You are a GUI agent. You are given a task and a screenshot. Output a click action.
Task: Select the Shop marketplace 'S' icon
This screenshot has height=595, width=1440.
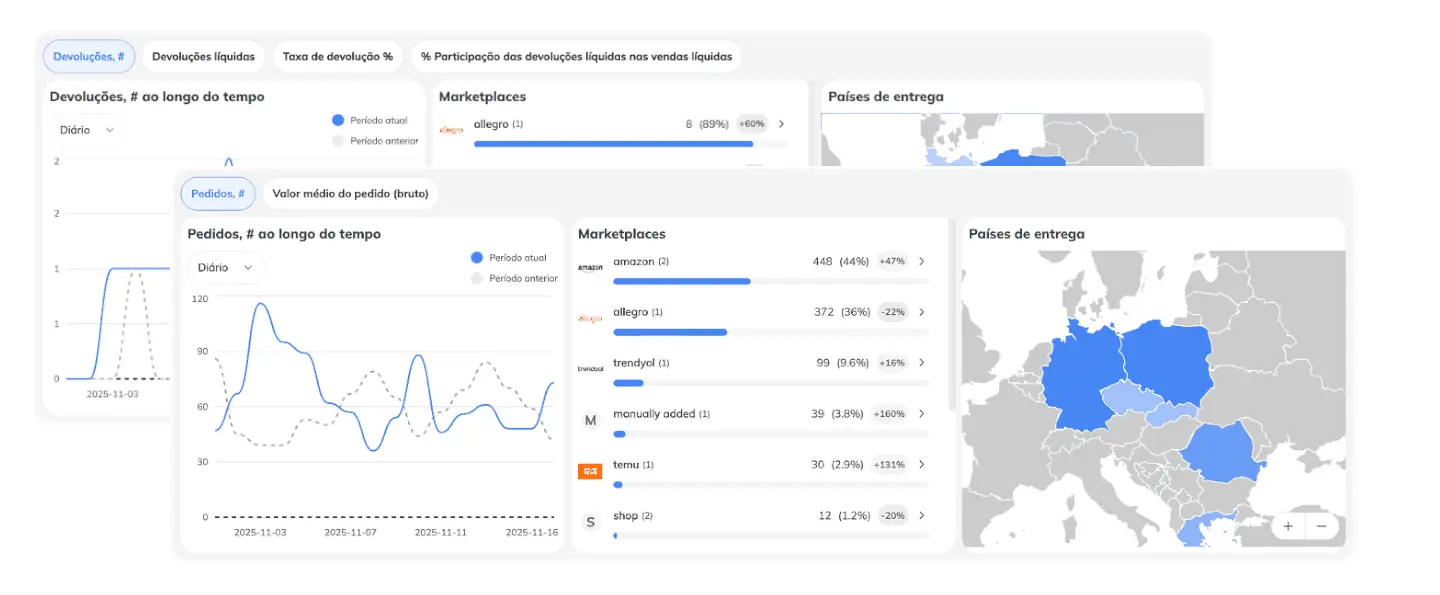point(590,520)
